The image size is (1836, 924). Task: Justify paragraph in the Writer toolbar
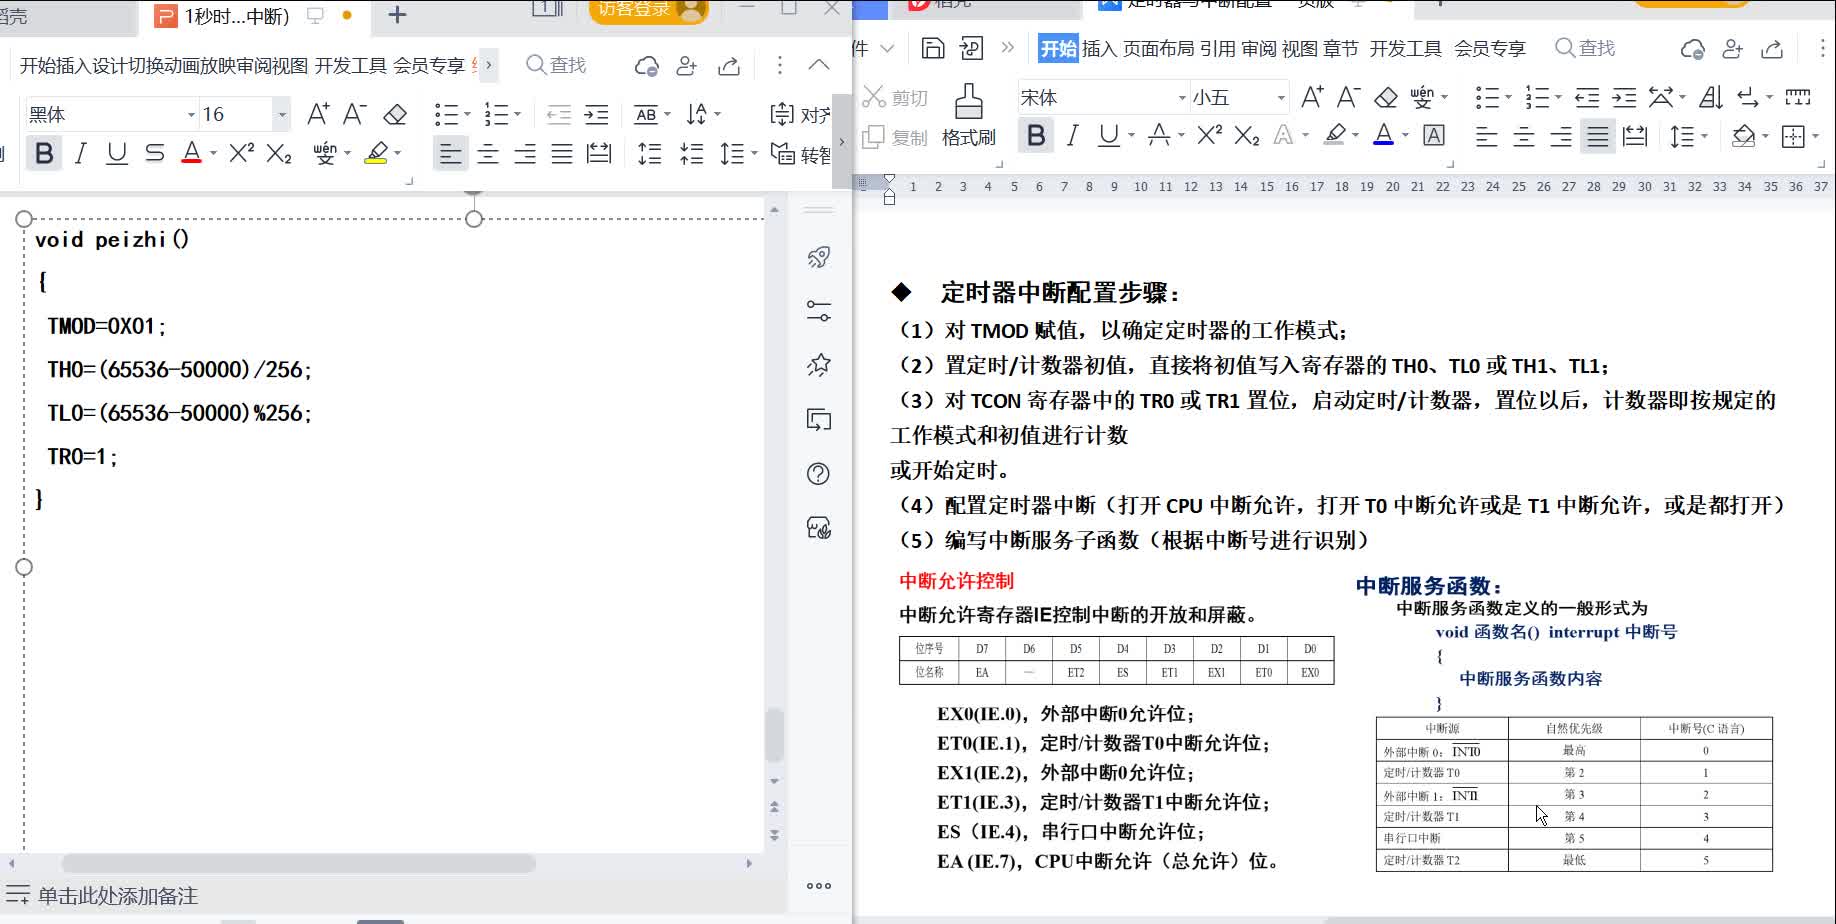(x=1598, y=136)
